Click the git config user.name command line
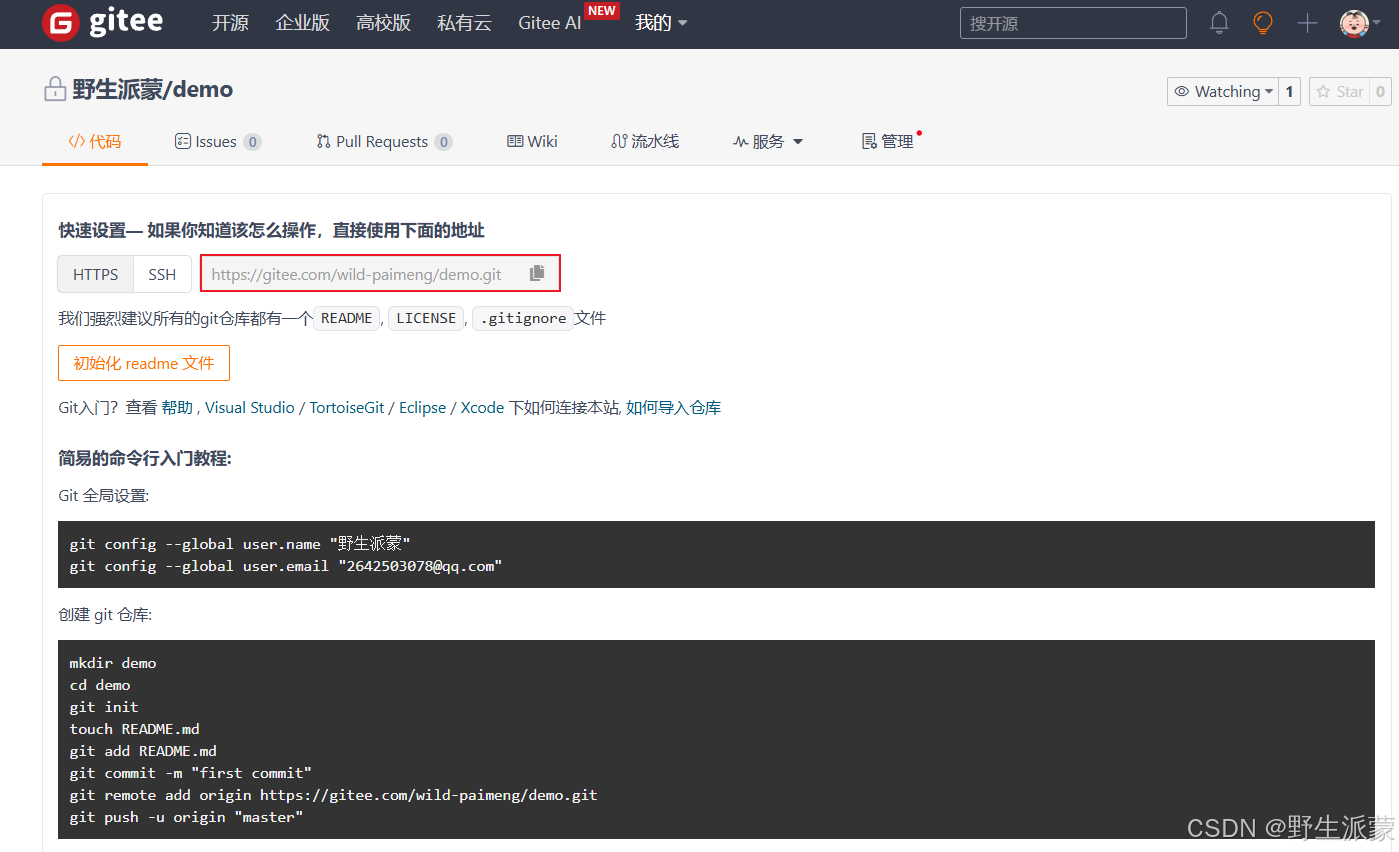1399x852 pixels. [x=240, y=544]
